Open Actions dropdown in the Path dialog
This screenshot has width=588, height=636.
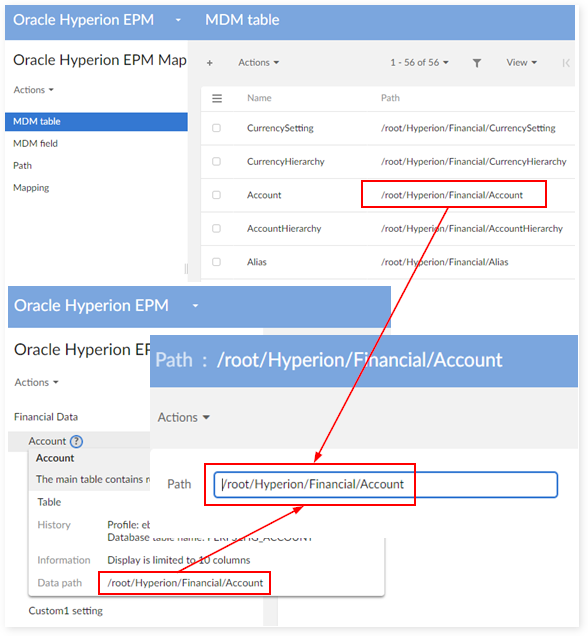pos(184,417)
